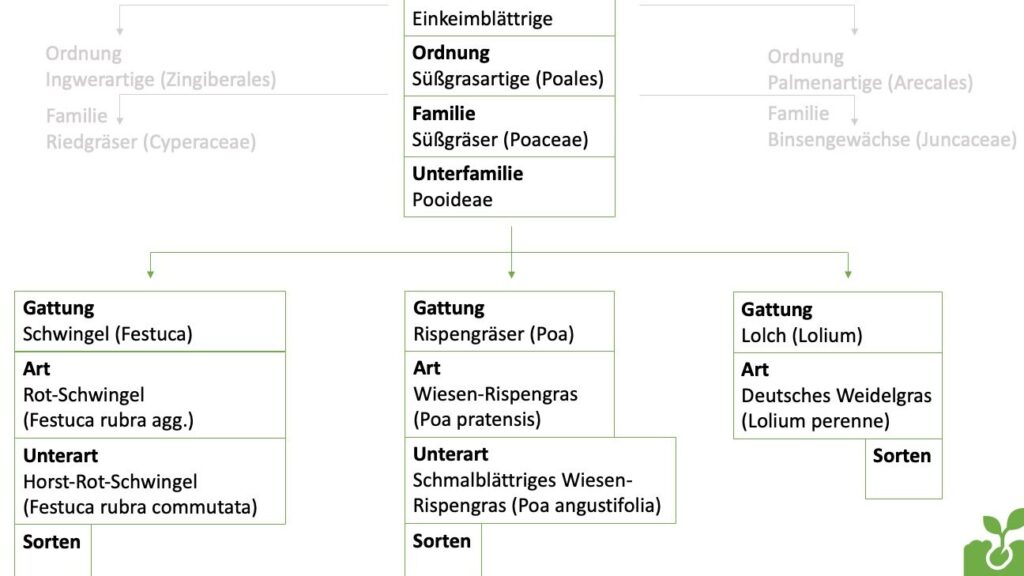The width and height of the screenshot is (1024, 576).
Task: Click the Unterart Horst-Rot-Schwingel box
Action: coord(150,481)
